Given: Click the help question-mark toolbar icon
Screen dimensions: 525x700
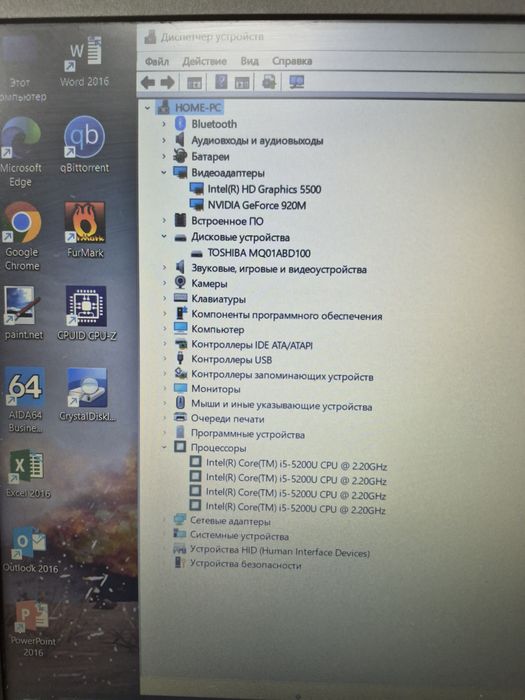Looking at the screenshot, I should pos(221,82).
